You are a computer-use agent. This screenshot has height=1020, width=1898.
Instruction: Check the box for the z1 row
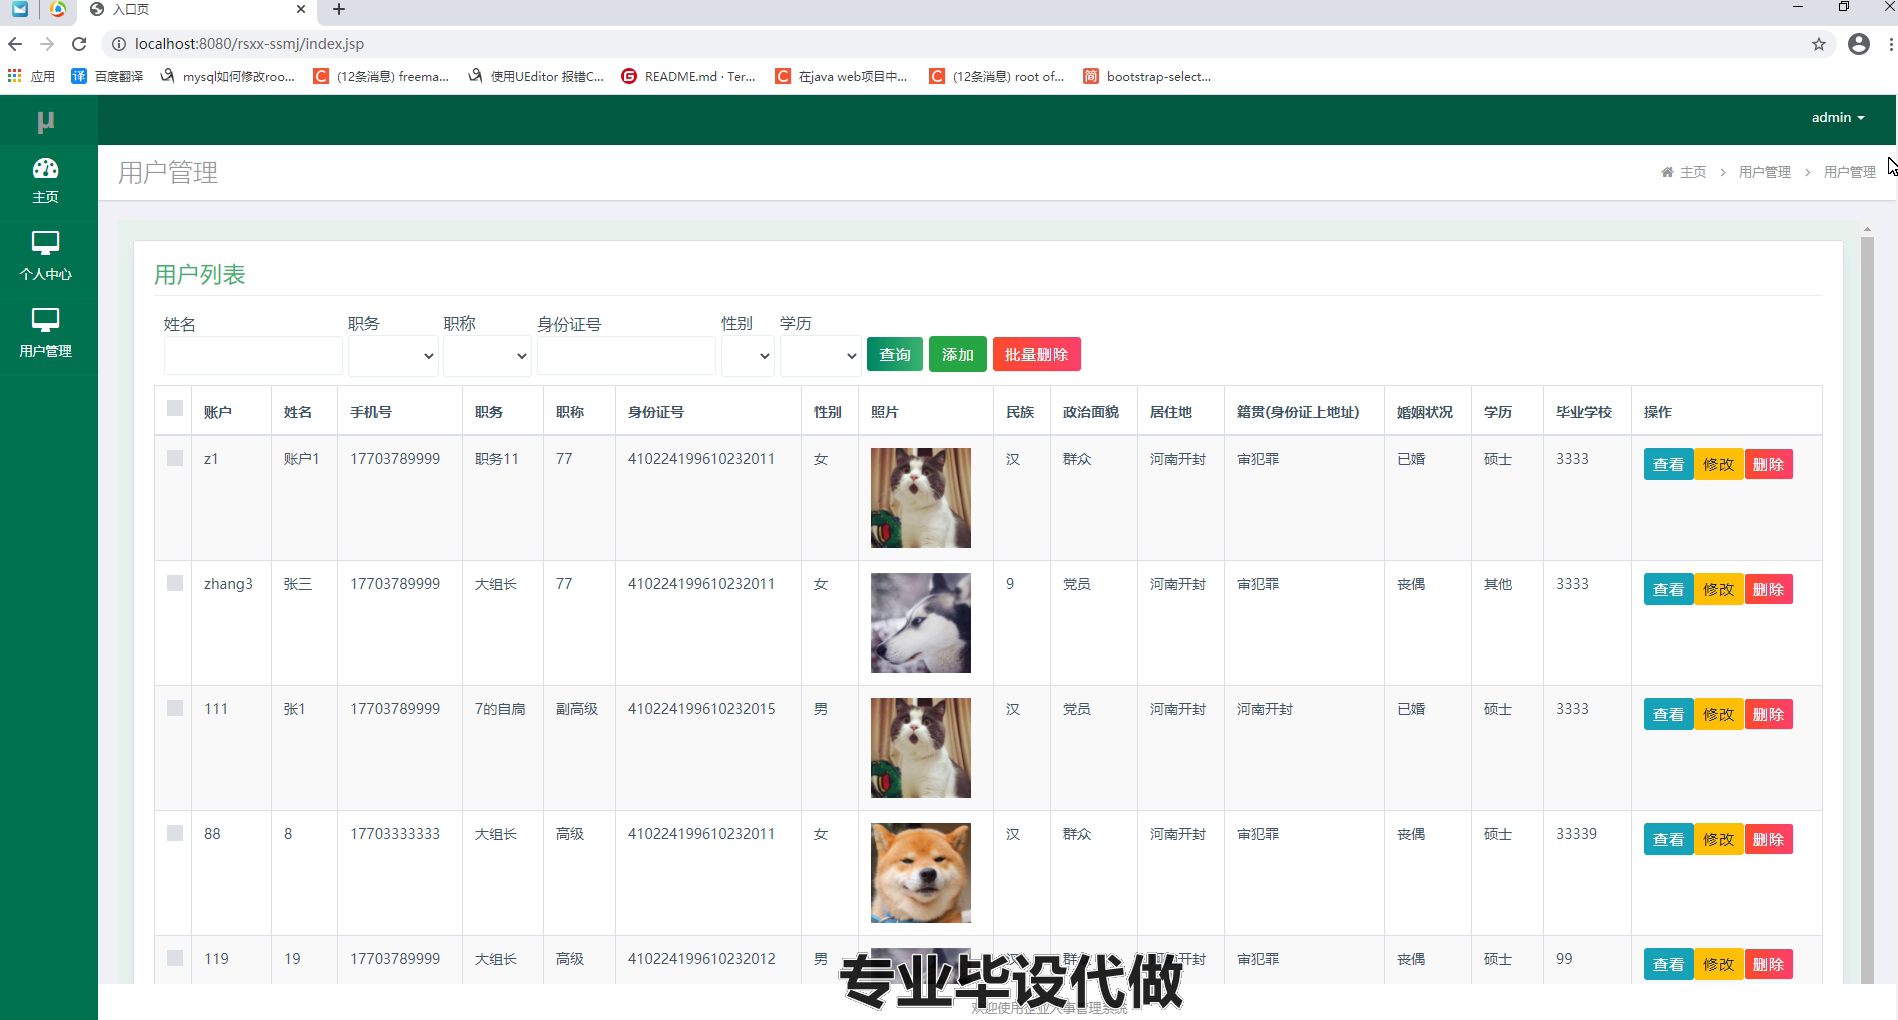175,458
